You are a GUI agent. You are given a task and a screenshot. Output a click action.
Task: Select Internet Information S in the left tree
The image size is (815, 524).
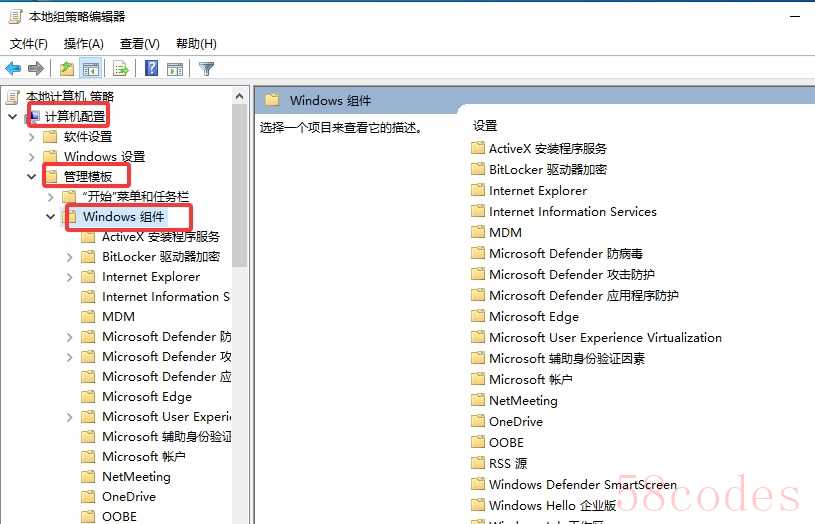166,297
